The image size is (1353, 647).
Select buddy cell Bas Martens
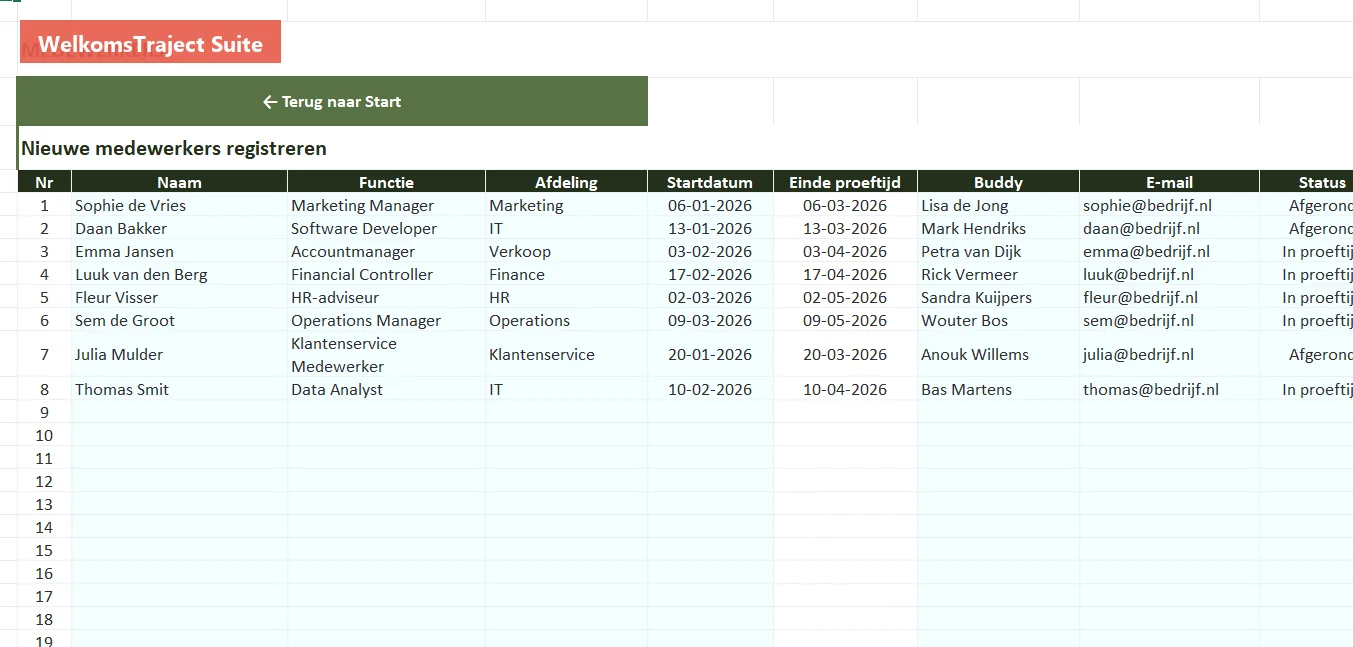pyautogui.click(x=999, y=389)
